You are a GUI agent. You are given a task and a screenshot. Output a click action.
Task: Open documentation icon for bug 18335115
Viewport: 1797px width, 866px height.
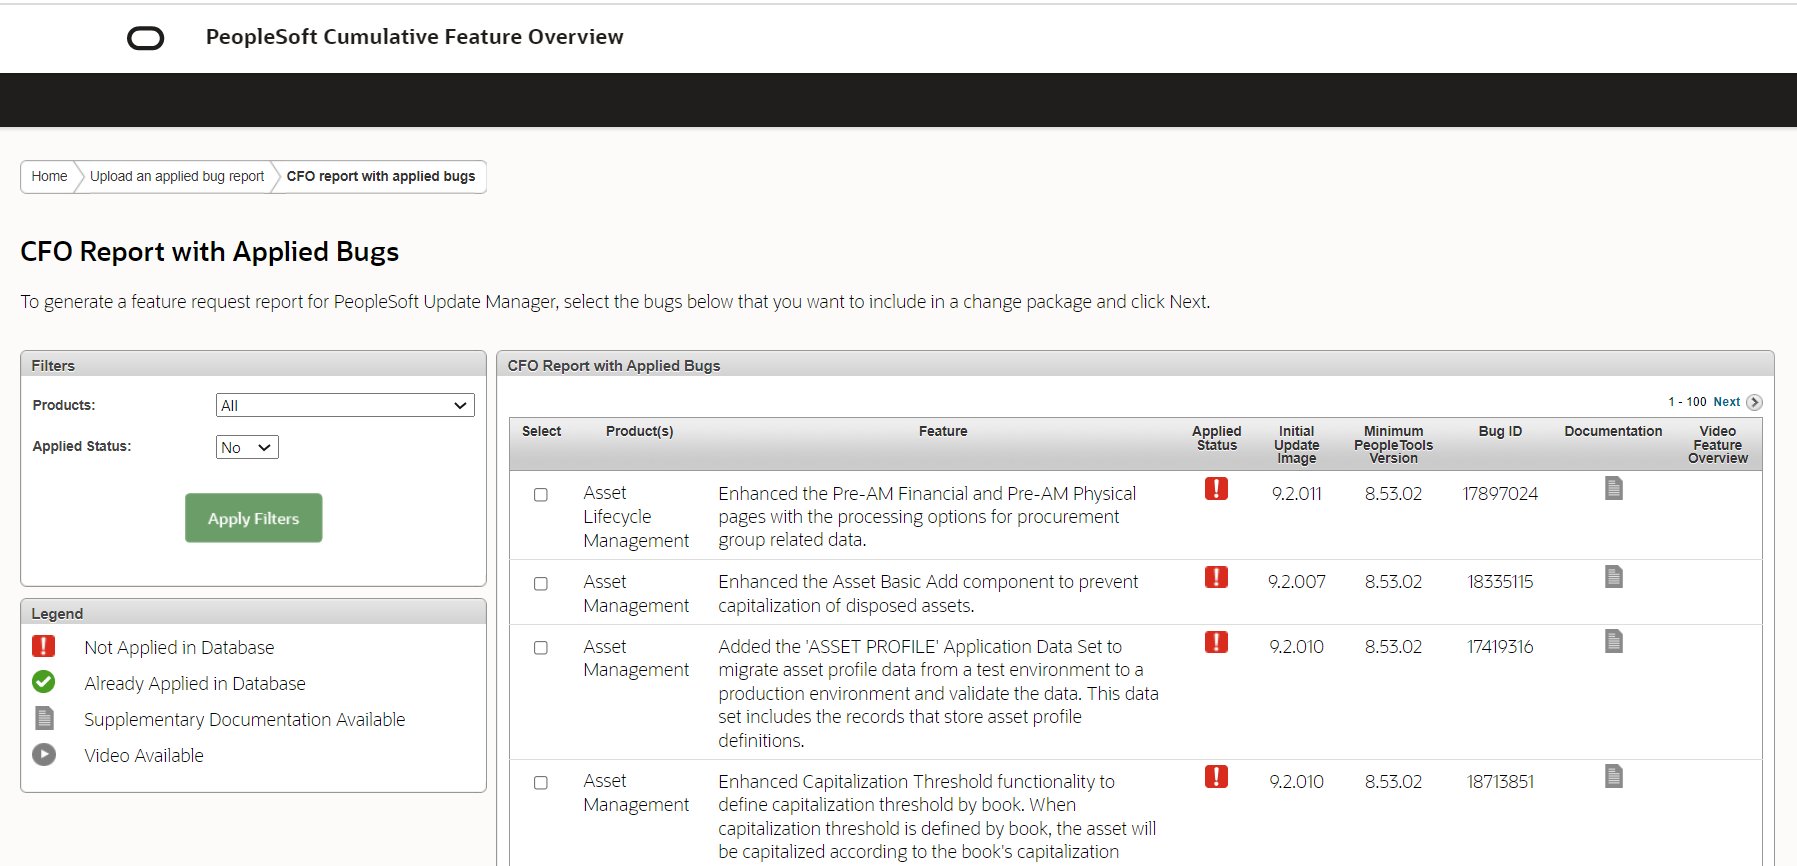pos(1613,576)
